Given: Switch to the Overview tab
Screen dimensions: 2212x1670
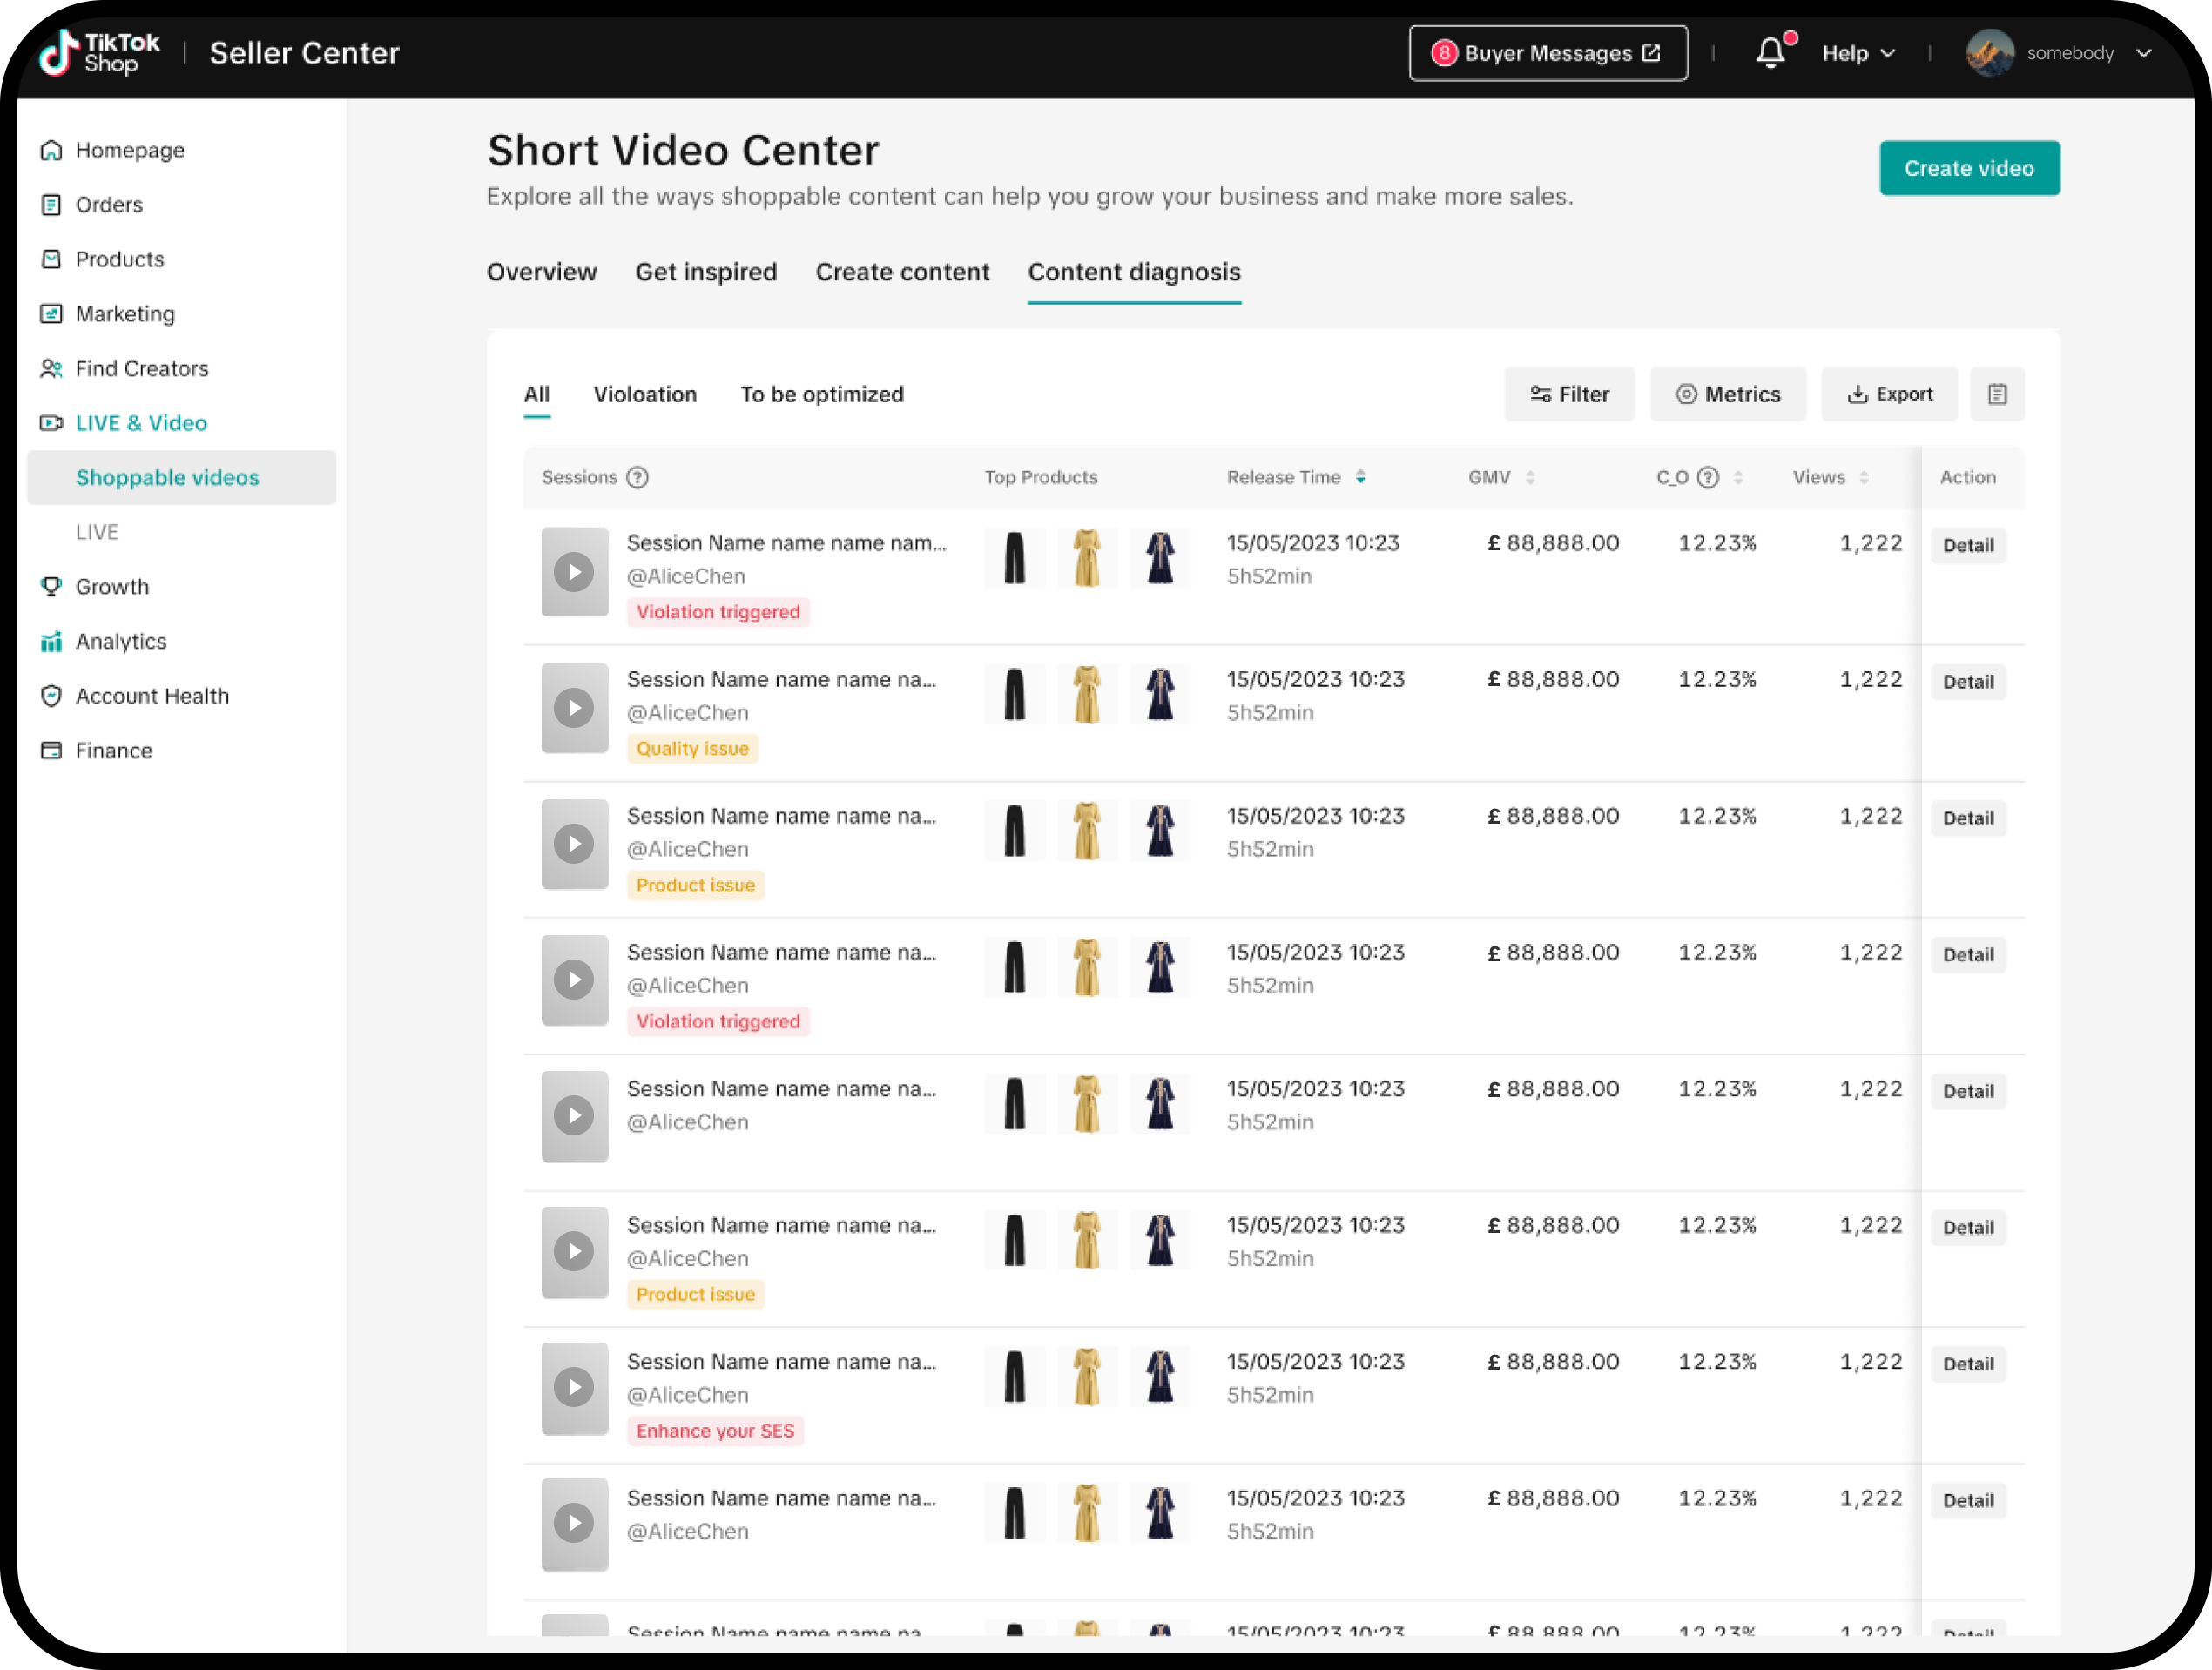Looking at the screenshot, I should click(541, 272).
